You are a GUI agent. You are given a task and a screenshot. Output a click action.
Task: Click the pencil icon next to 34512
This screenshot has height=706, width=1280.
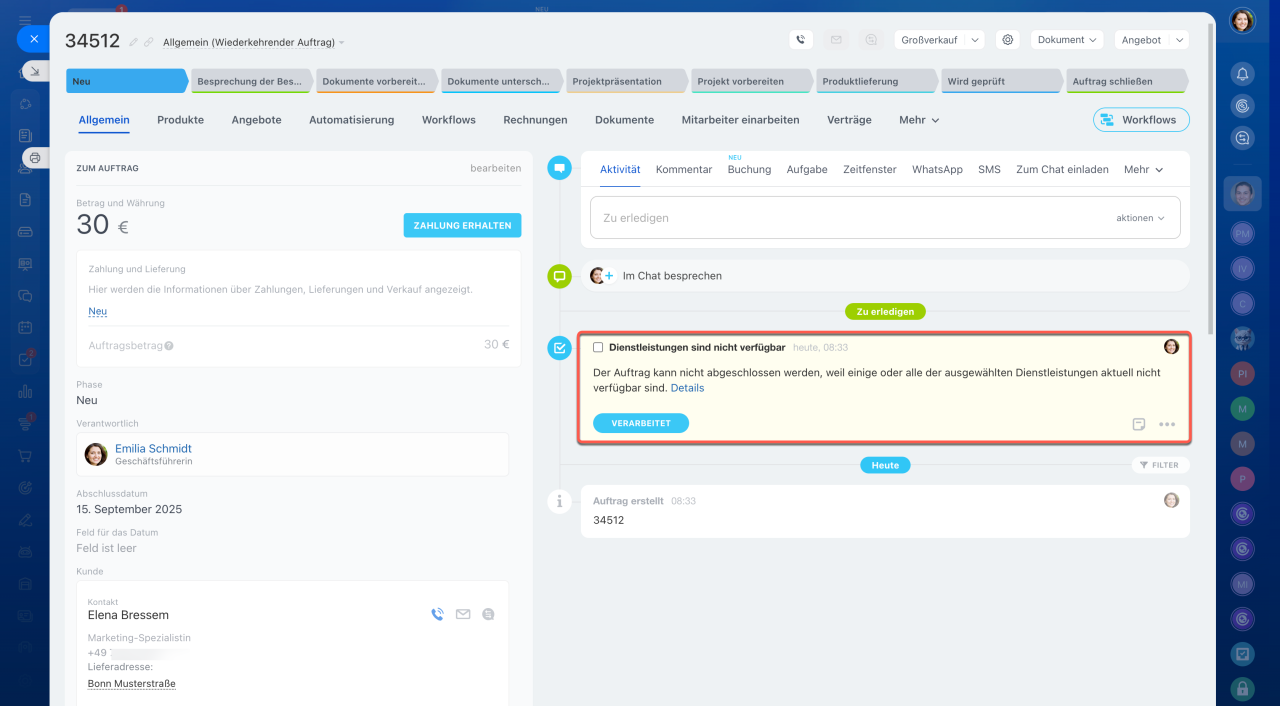(x=134, y=42)
